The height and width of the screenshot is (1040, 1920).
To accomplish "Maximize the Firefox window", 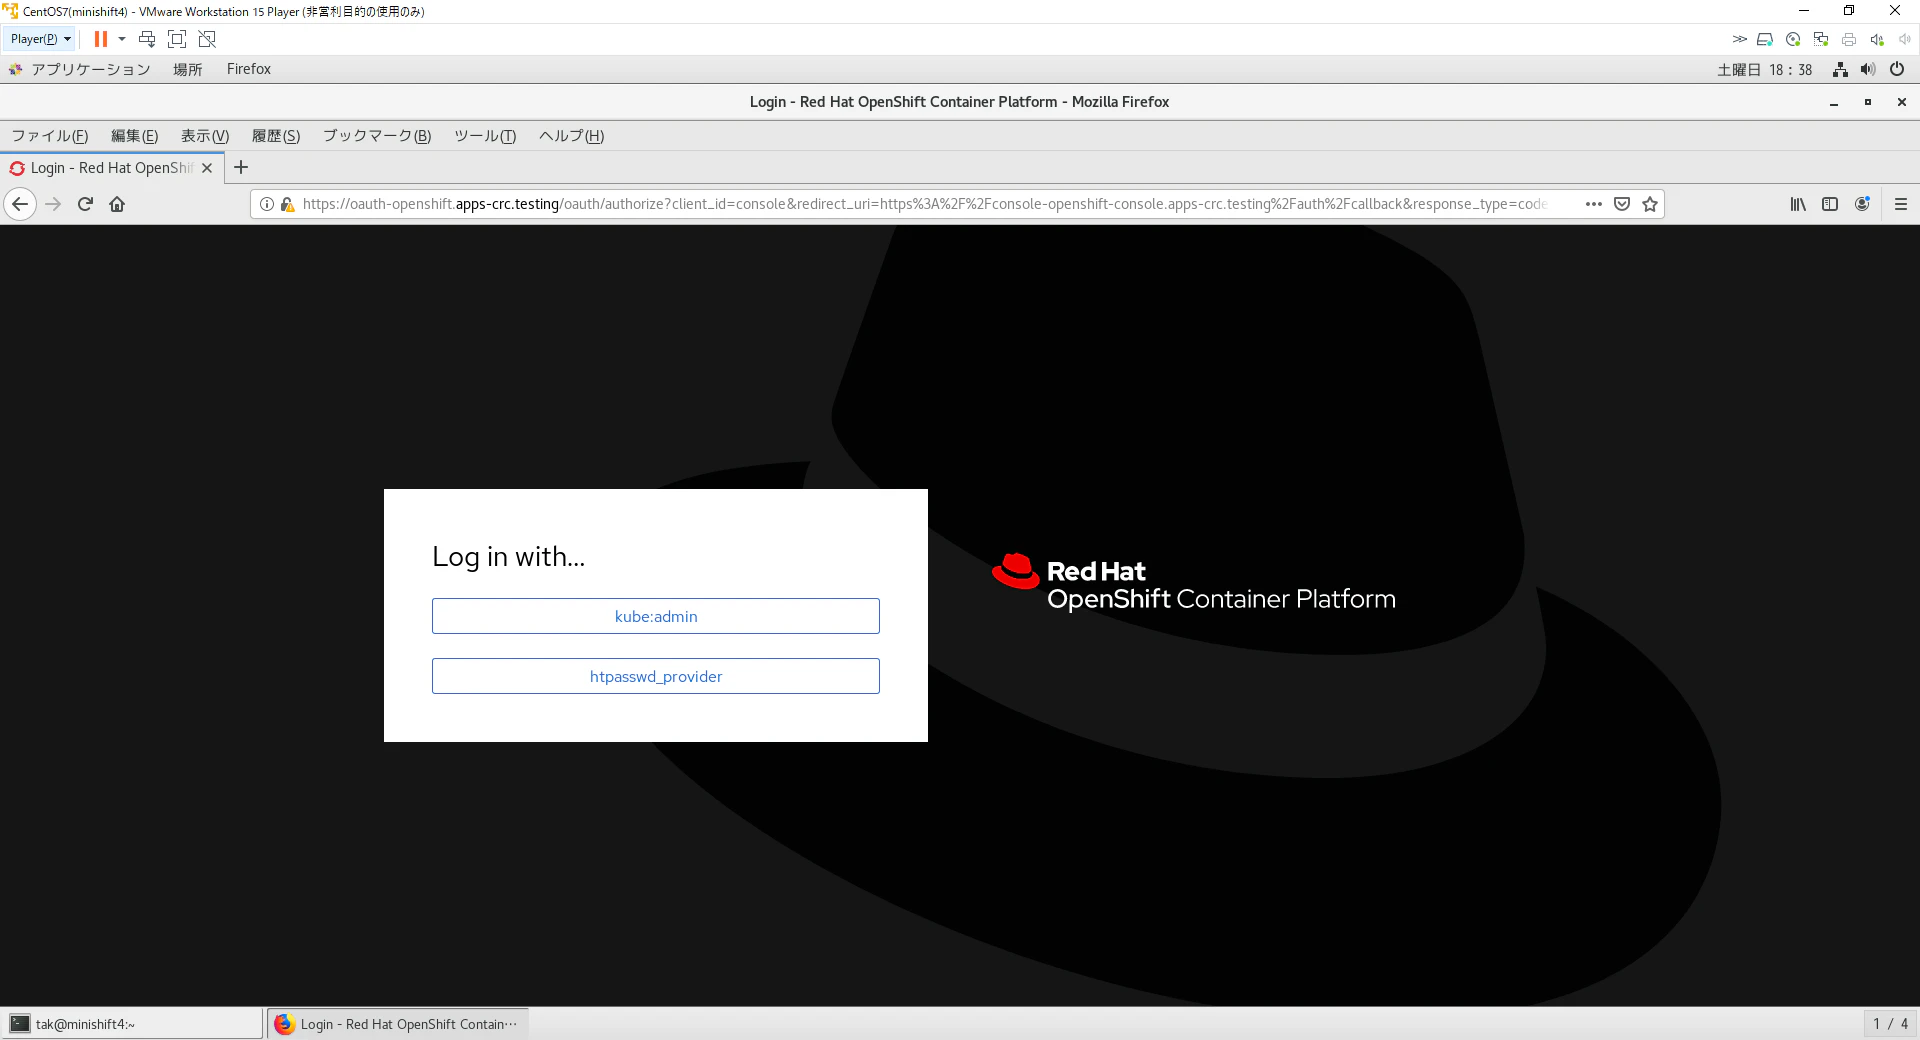I will pos(1868,102).
